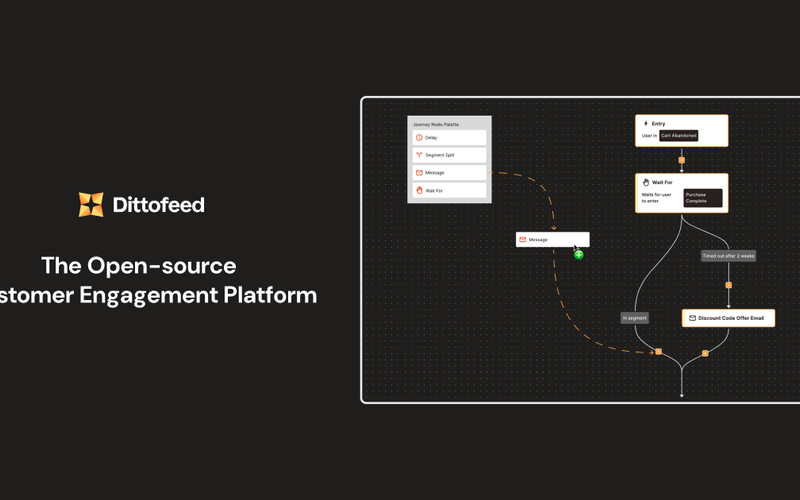Pick the Segment Split palette node

point(449,155)
